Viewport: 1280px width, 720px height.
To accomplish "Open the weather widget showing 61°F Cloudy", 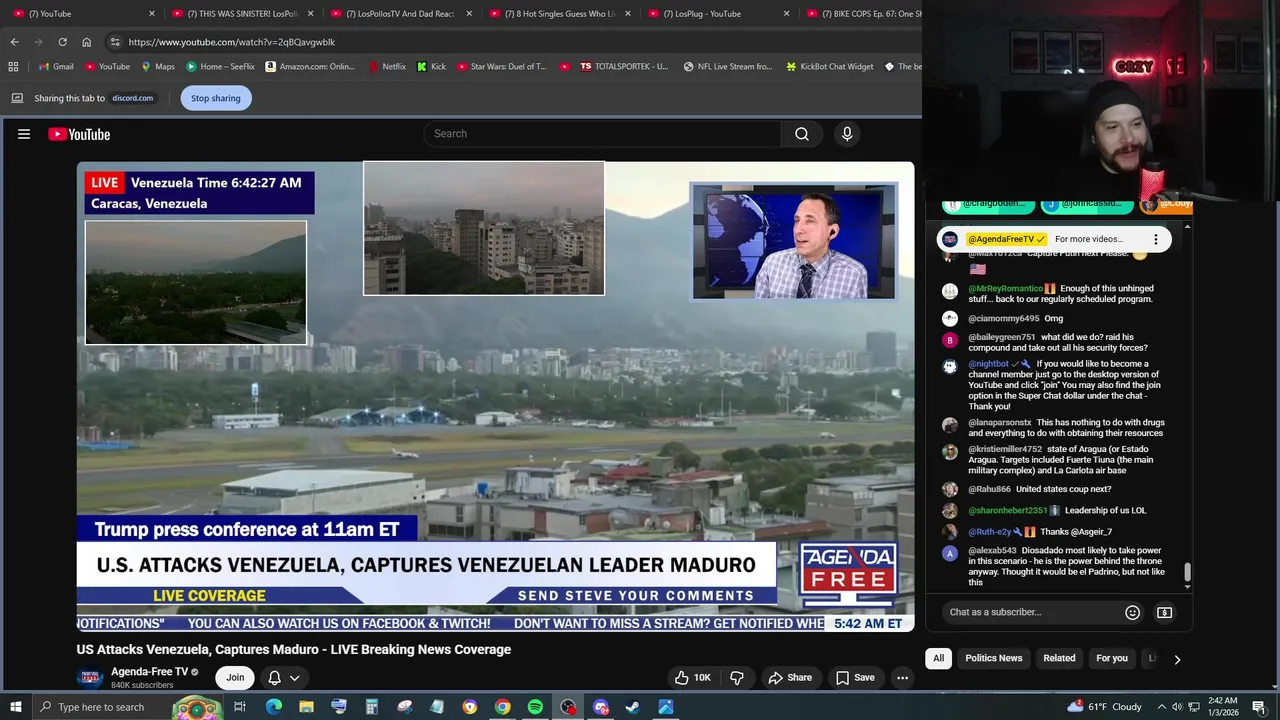I will click(x=1105, y=707).
